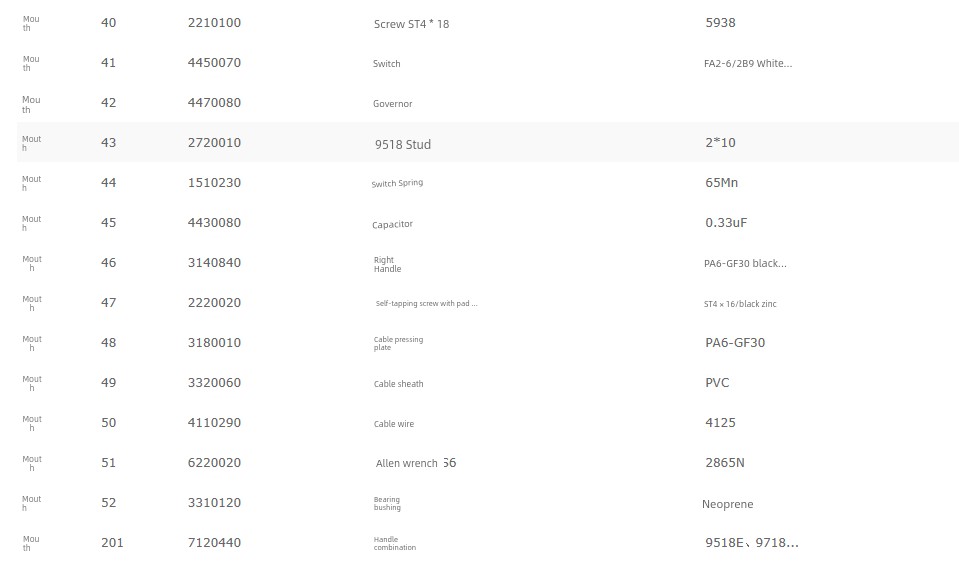Click the Bearing bushing part name

tap(387, 503)
